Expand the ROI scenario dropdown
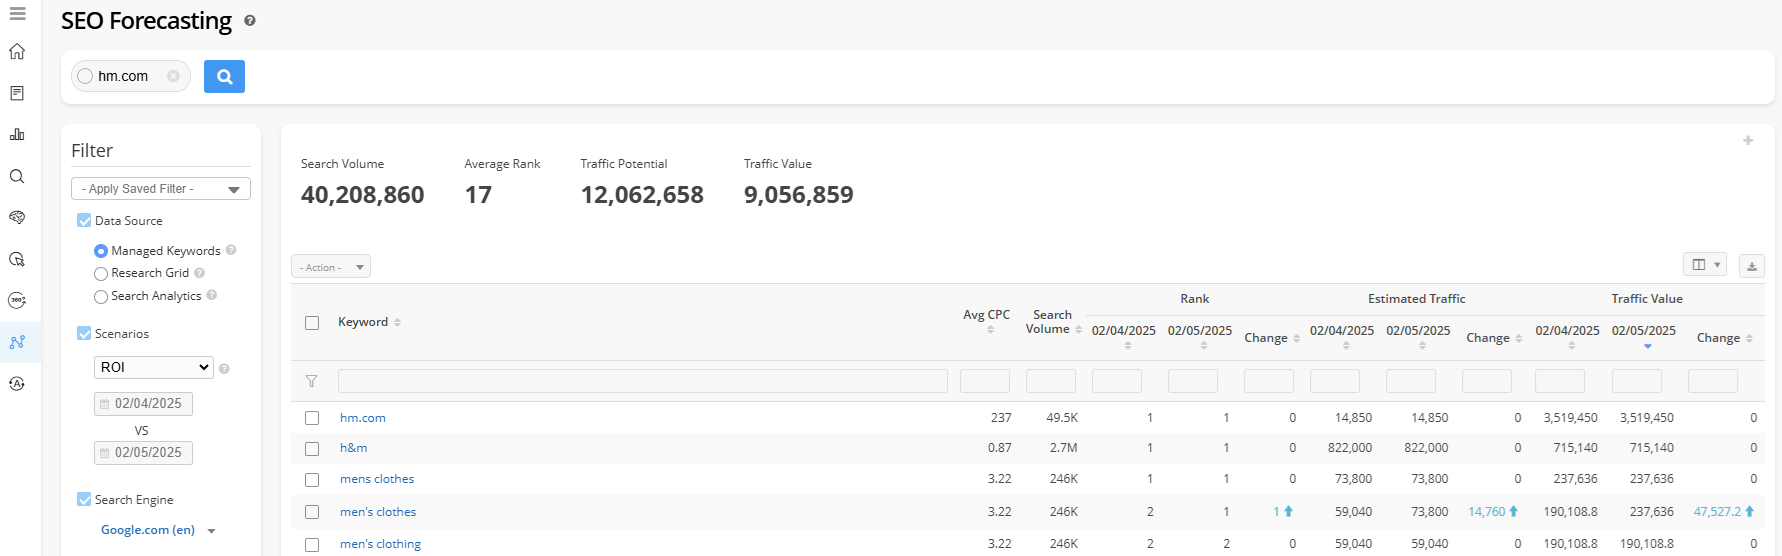The image size is (1782, 556). pyautogui.click(x=154, y=368)
